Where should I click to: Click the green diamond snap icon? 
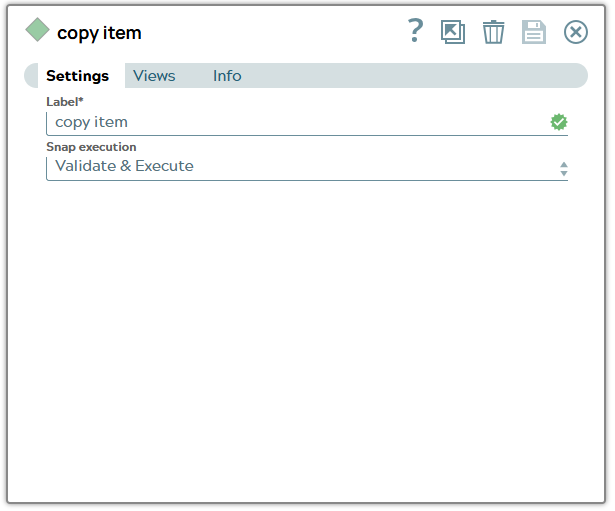click(37, 30)
